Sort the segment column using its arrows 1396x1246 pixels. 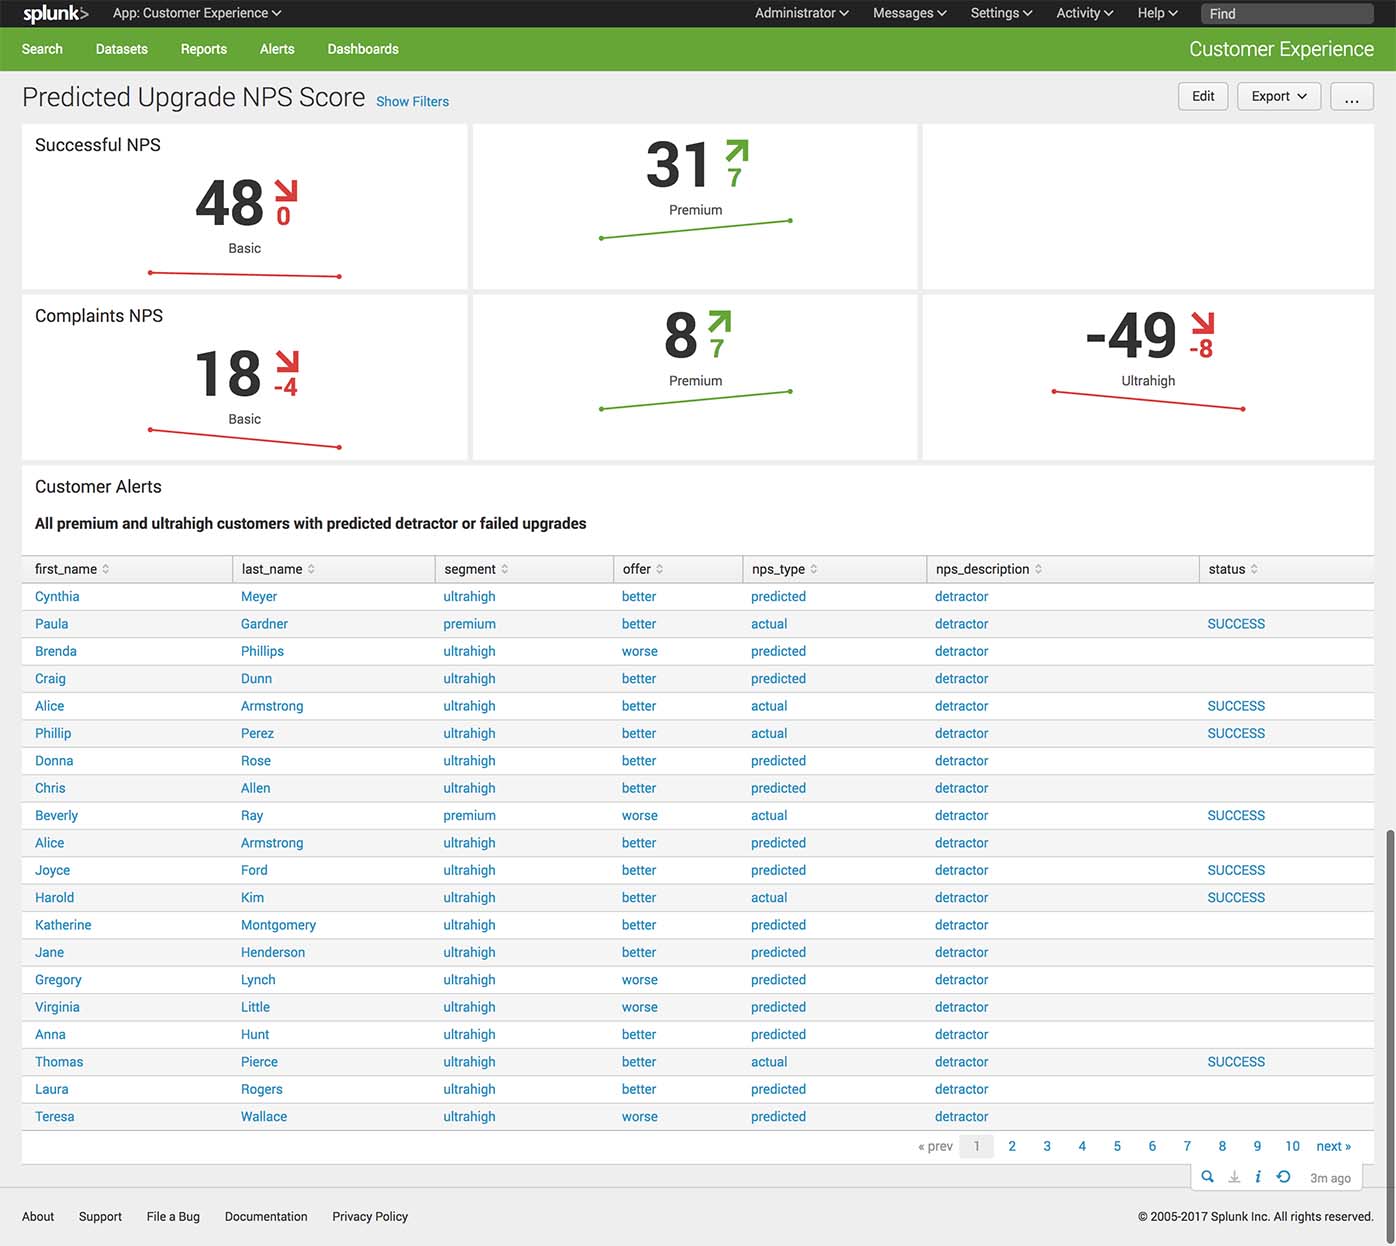click(506, 568)
